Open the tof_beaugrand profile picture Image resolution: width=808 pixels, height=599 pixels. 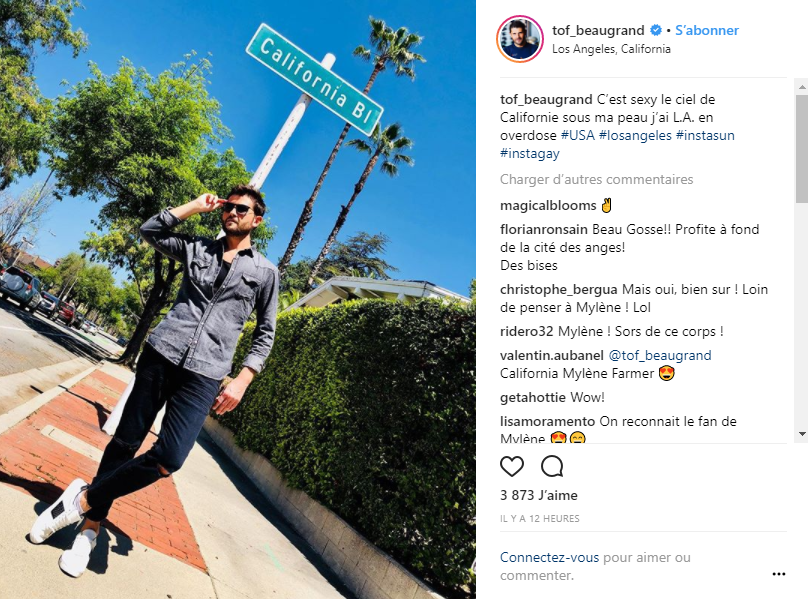519,39
